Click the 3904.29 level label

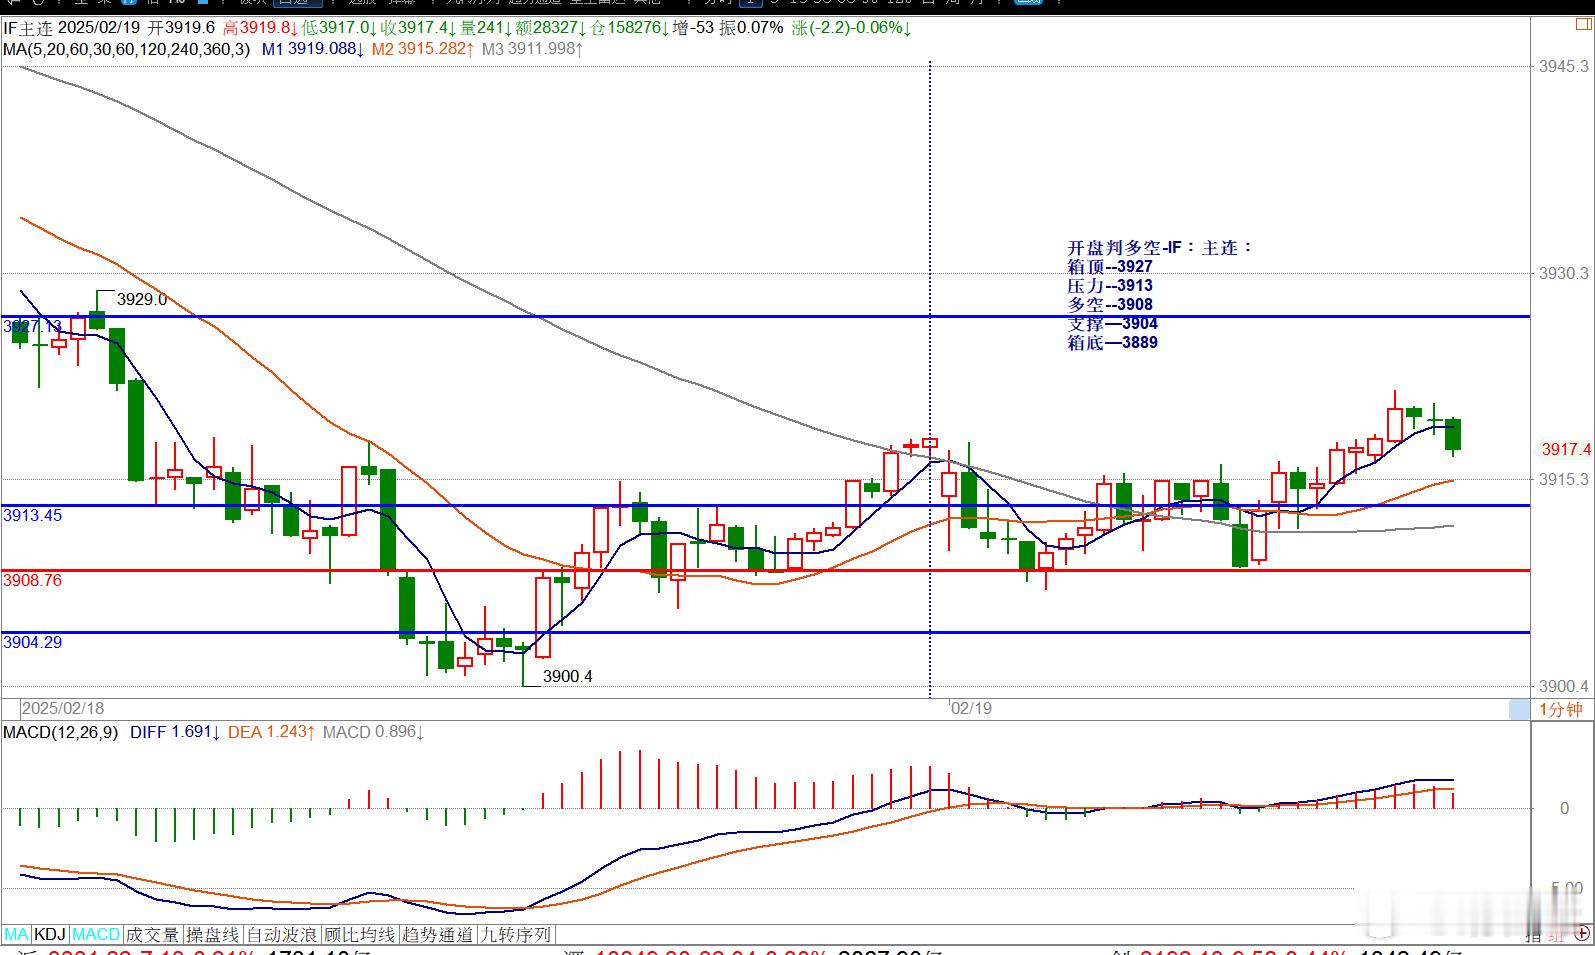click(32, 642)
